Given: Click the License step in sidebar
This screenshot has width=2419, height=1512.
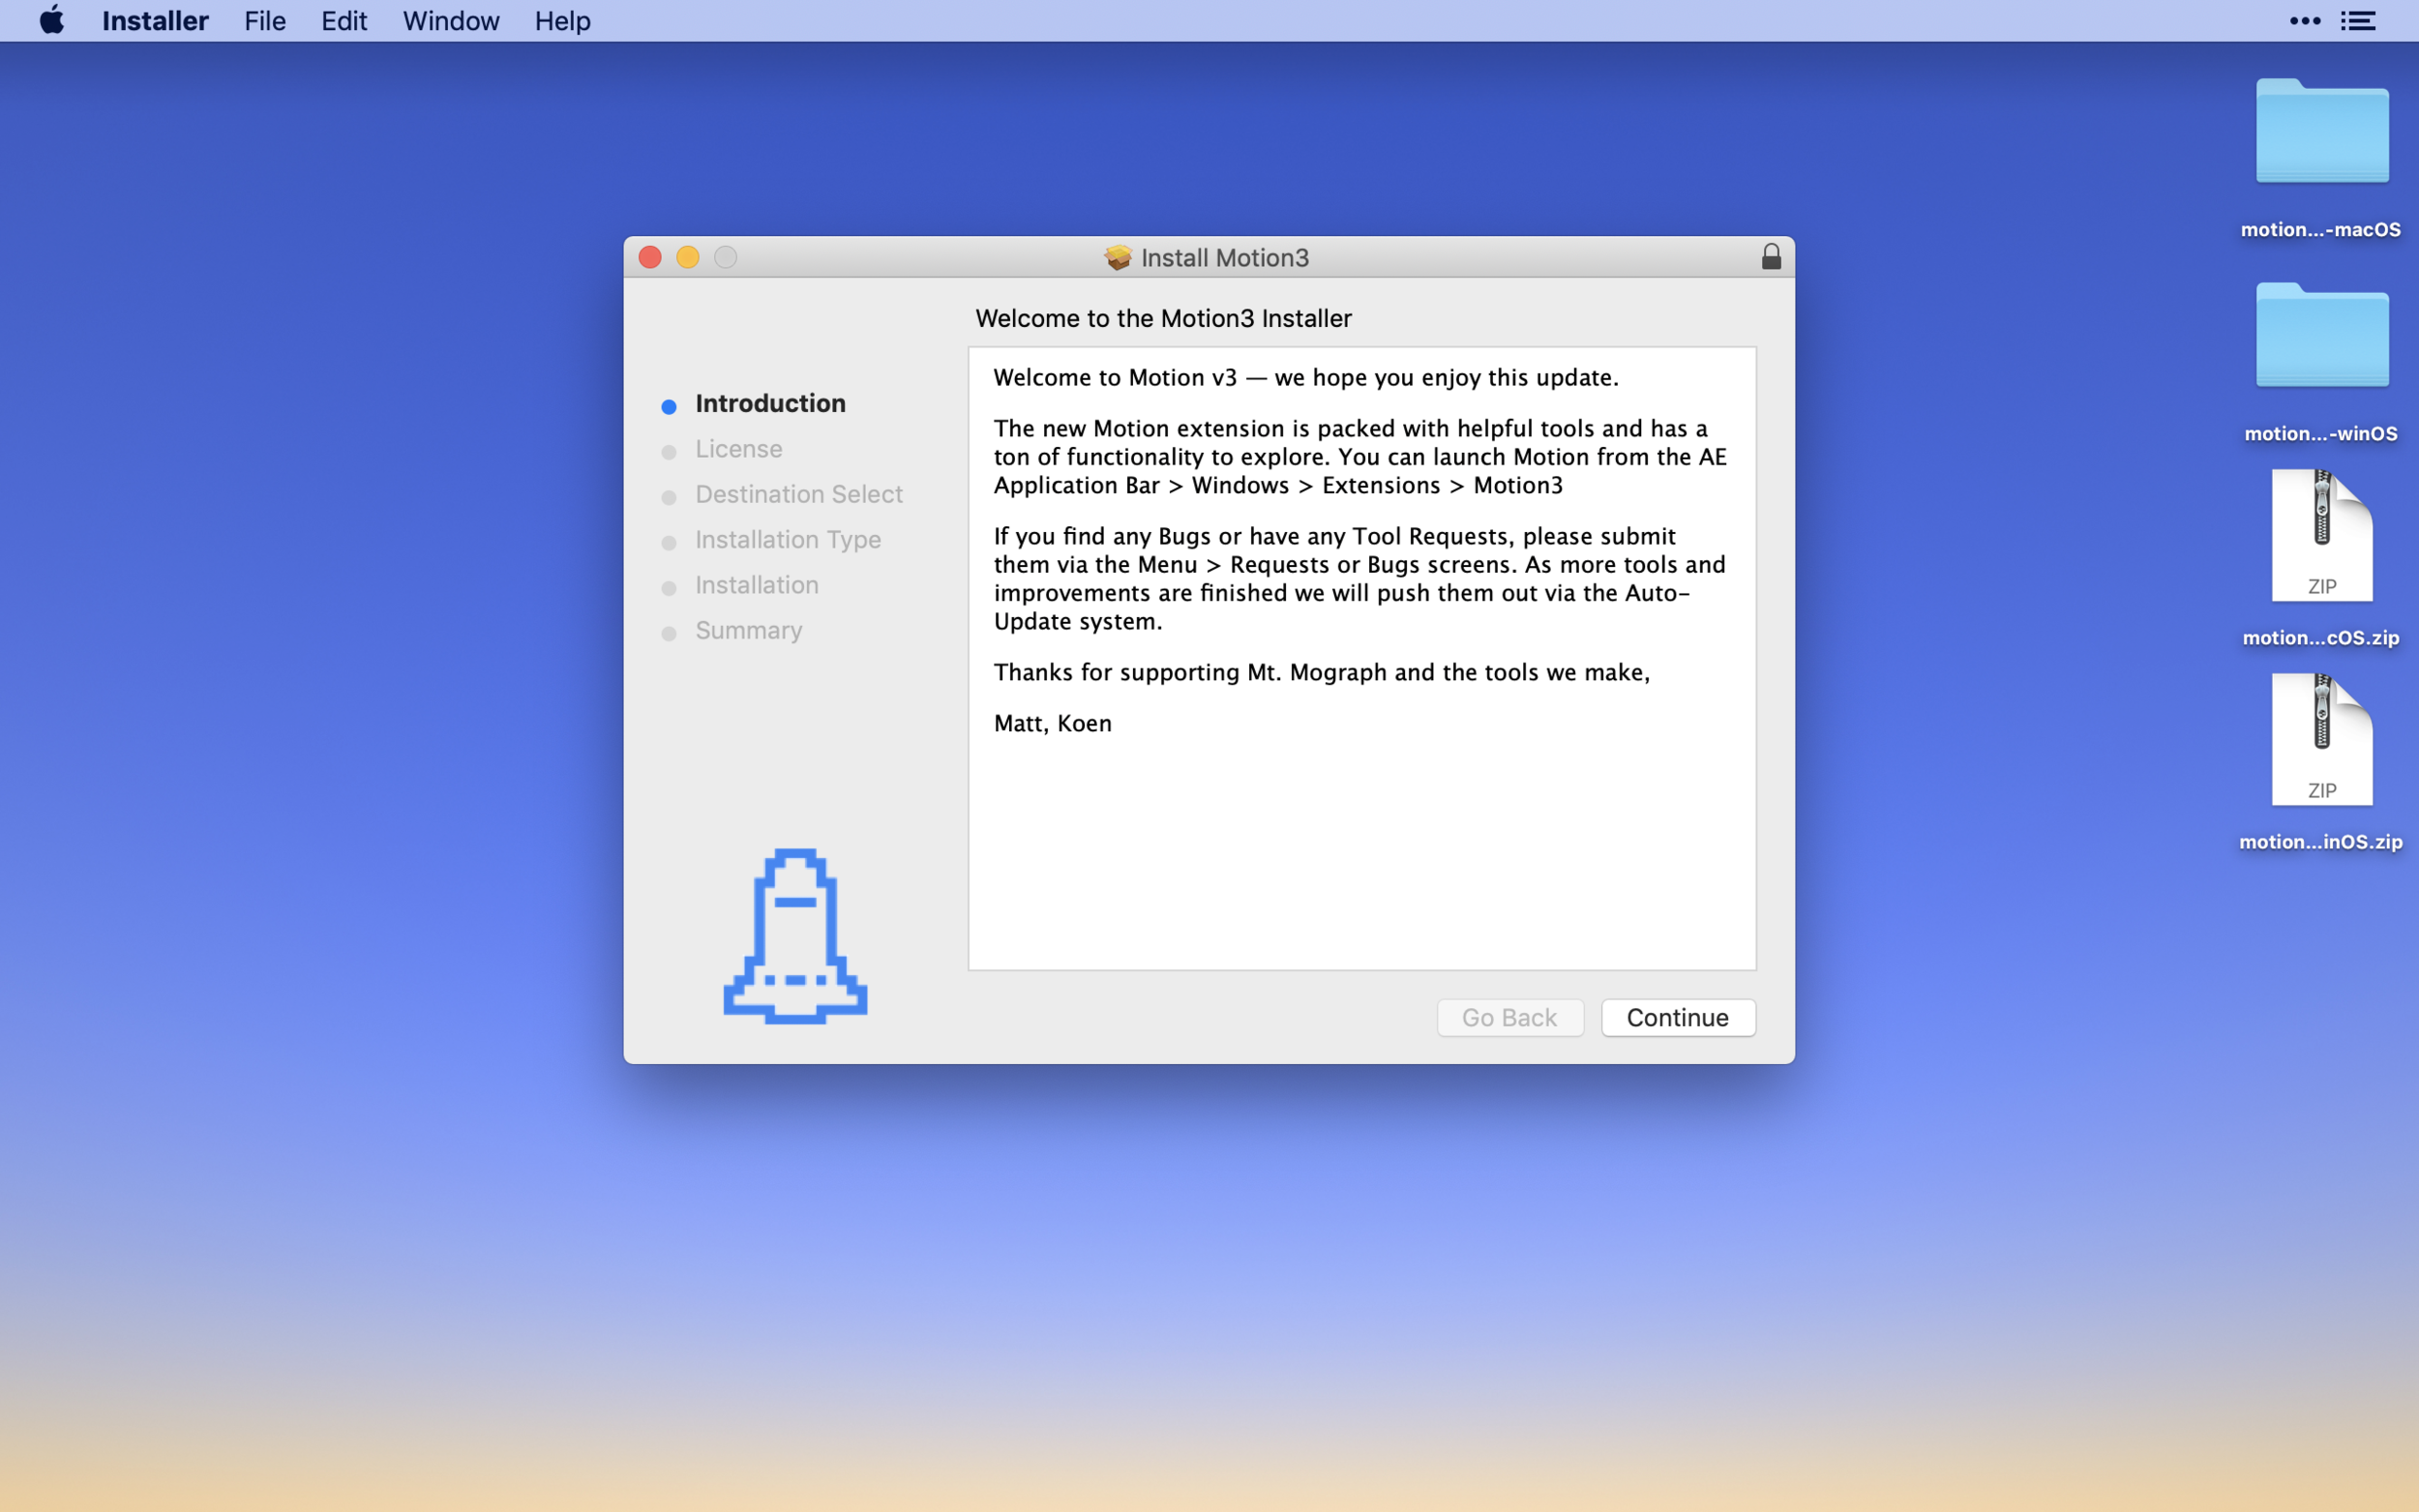Looking at the screenshot, I should [x=739, y=449].
